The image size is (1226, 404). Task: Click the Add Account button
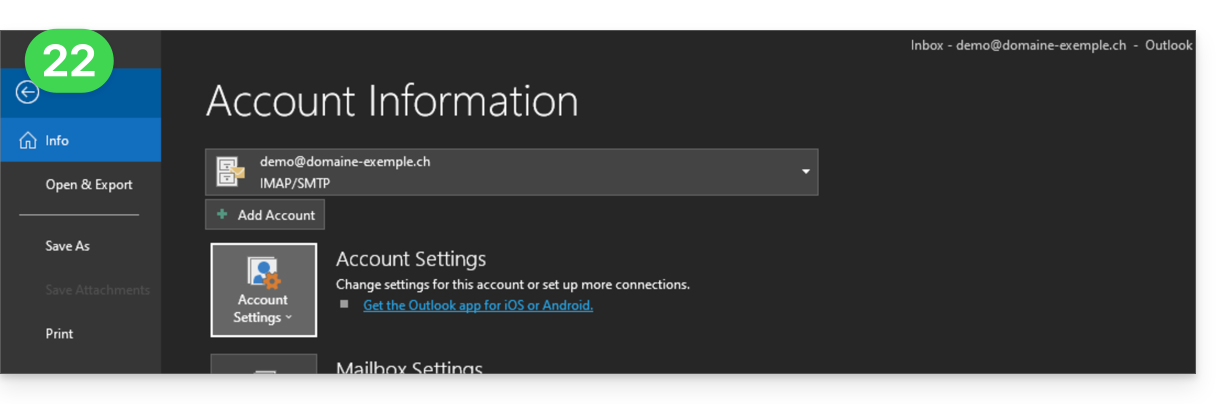[x=265, y=215]
